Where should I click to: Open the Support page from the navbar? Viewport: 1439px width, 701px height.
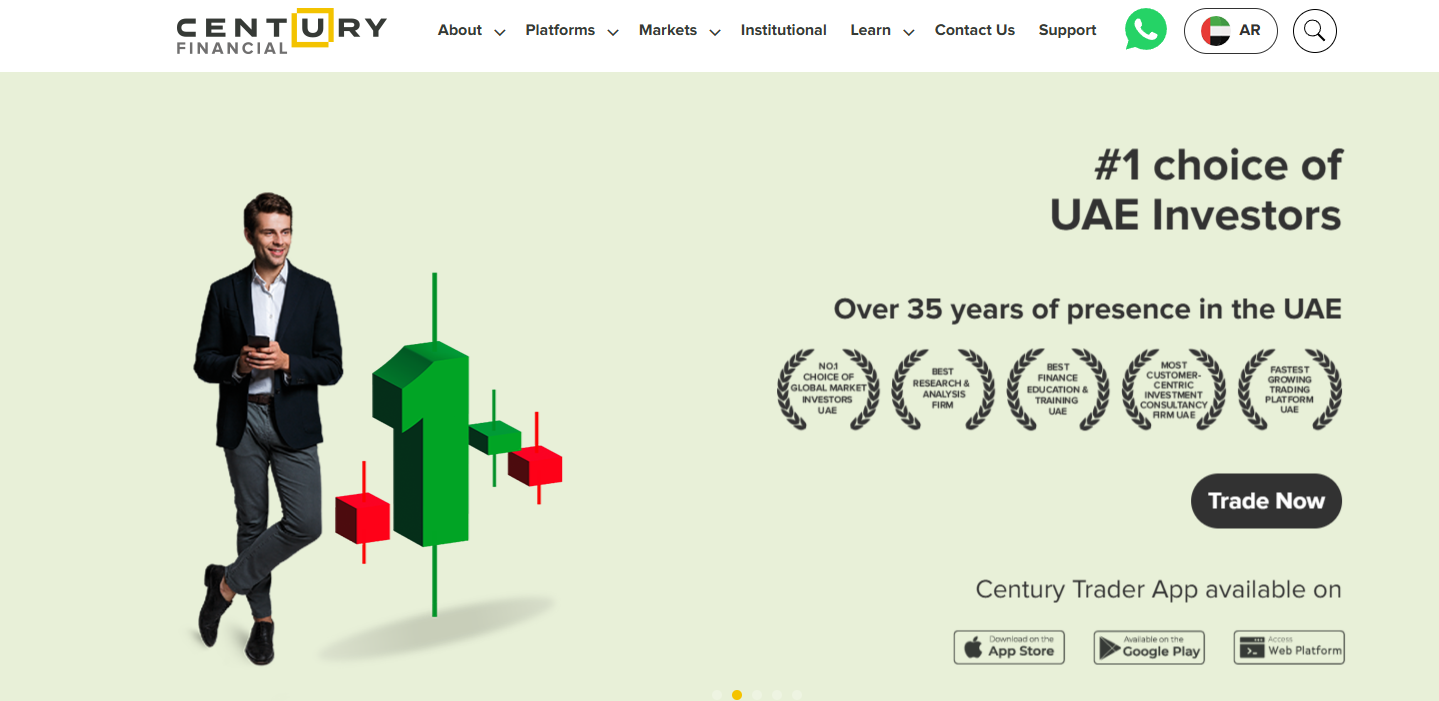(1067, 30)
